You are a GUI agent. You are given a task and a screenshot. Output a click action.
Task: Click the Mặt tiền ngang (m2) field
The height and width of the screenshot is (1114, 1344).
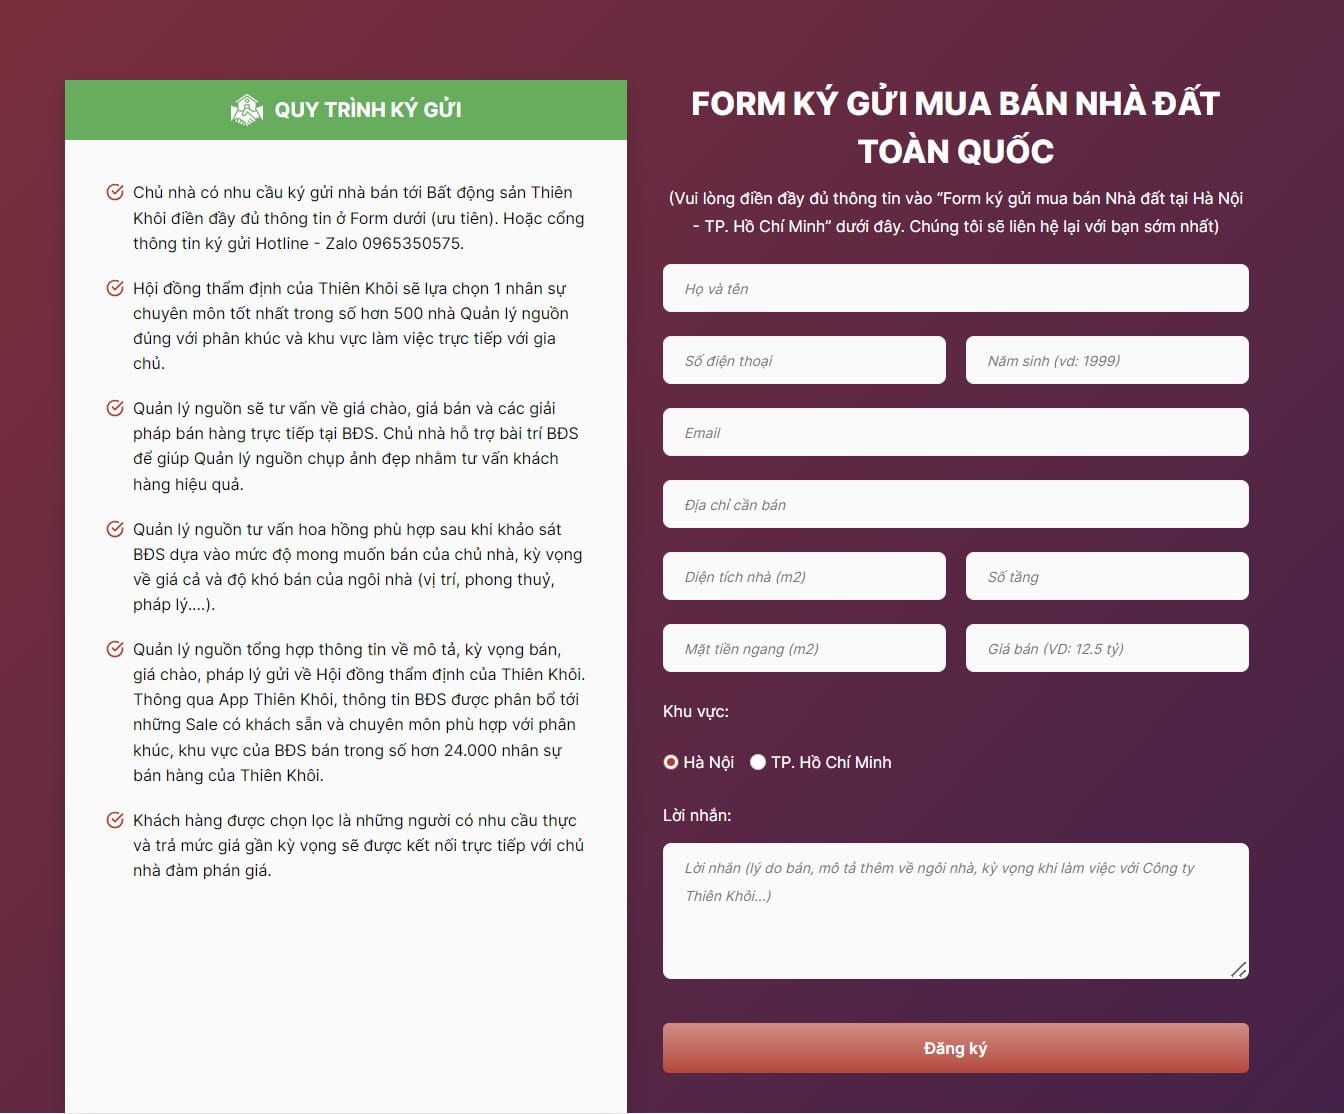click(804, 648)
